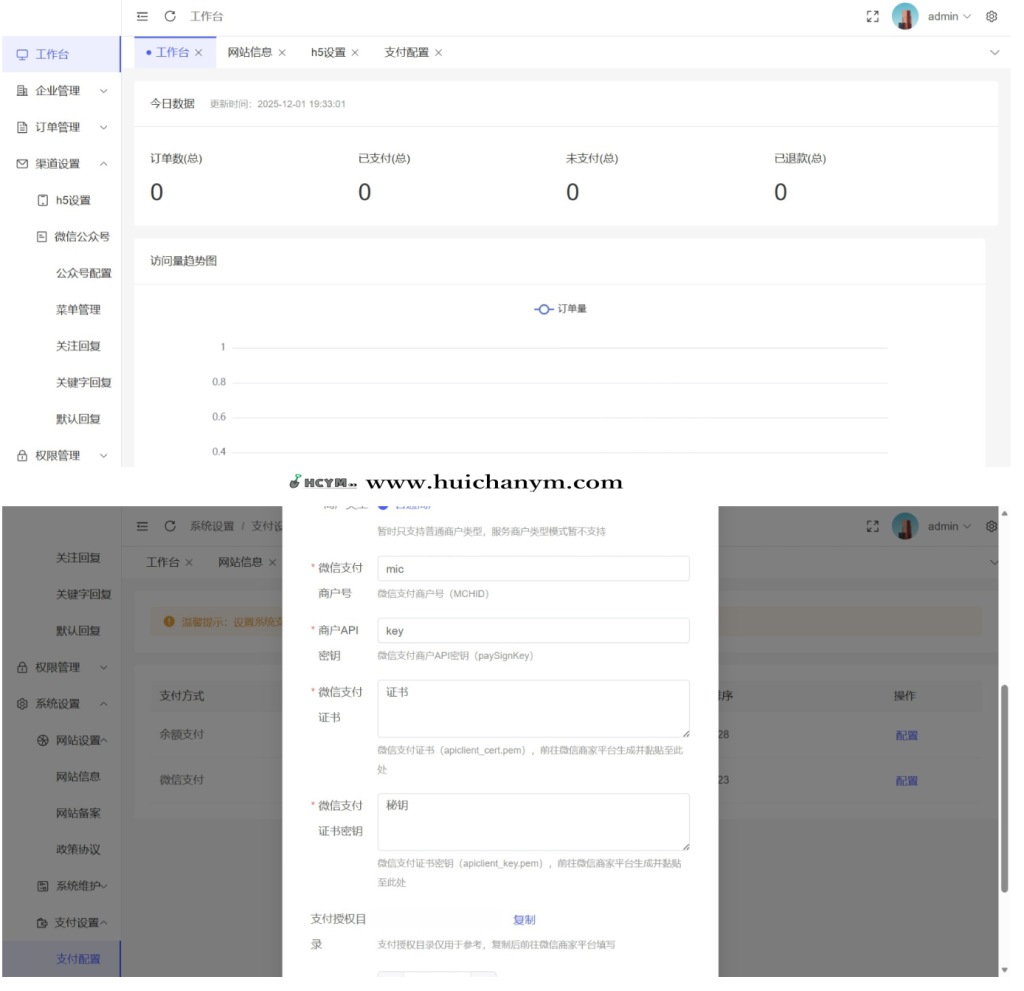Close the h5设置 tab
The height and width of the screenshot is (991, 1024).
coord(355,53)
